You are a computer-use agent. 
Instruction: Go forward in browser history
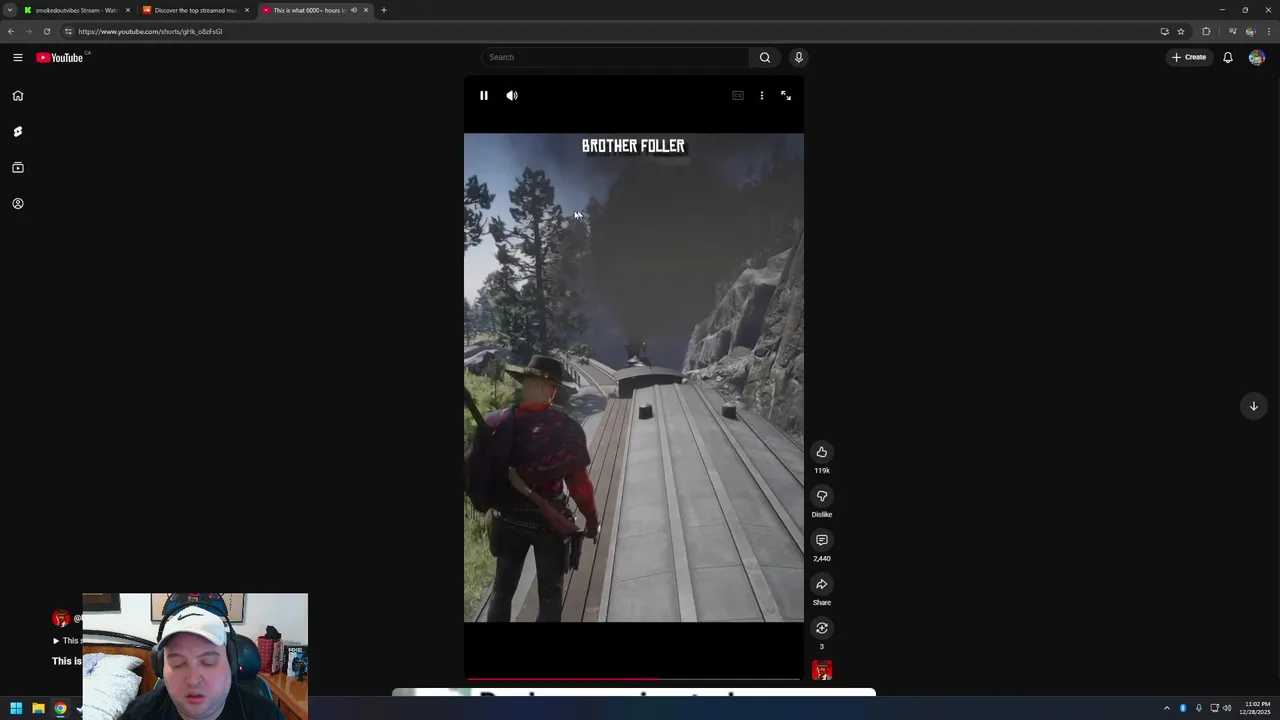click(28, 31)
